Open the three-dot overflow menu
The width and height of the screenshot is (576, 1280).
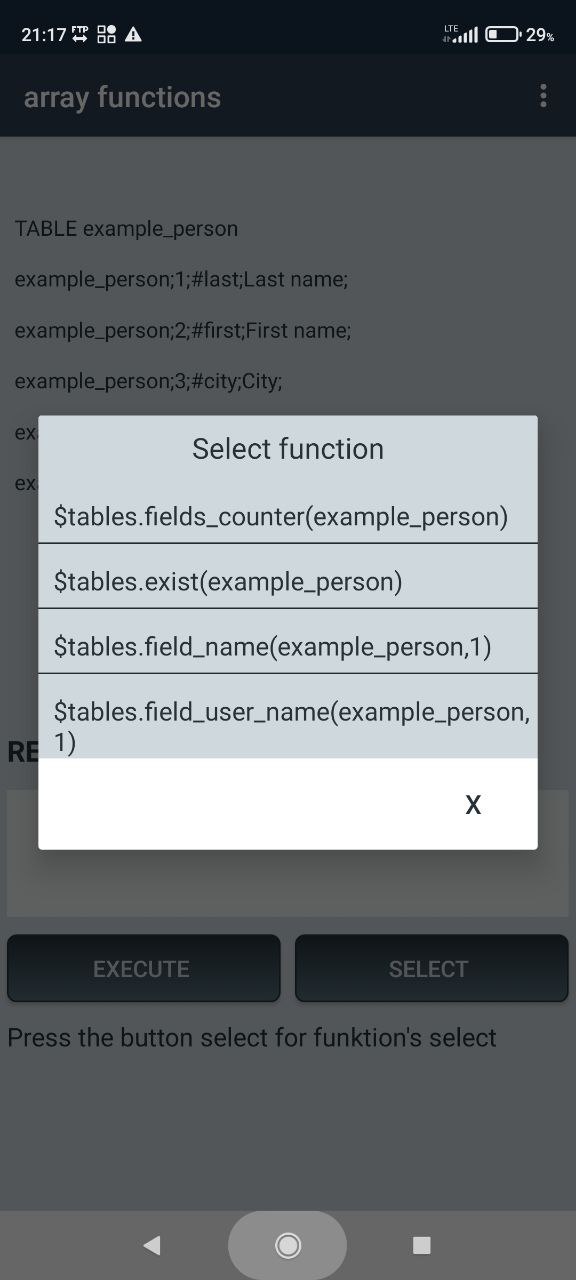[543, 96]
